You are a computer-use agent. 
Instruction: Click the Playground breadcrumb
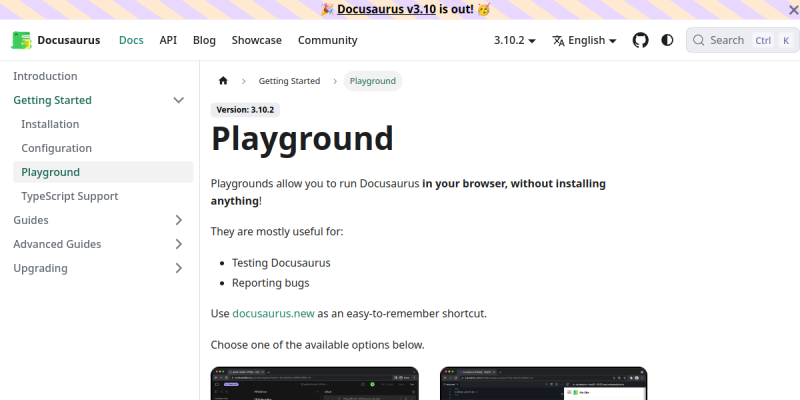(x=372, y=81)
